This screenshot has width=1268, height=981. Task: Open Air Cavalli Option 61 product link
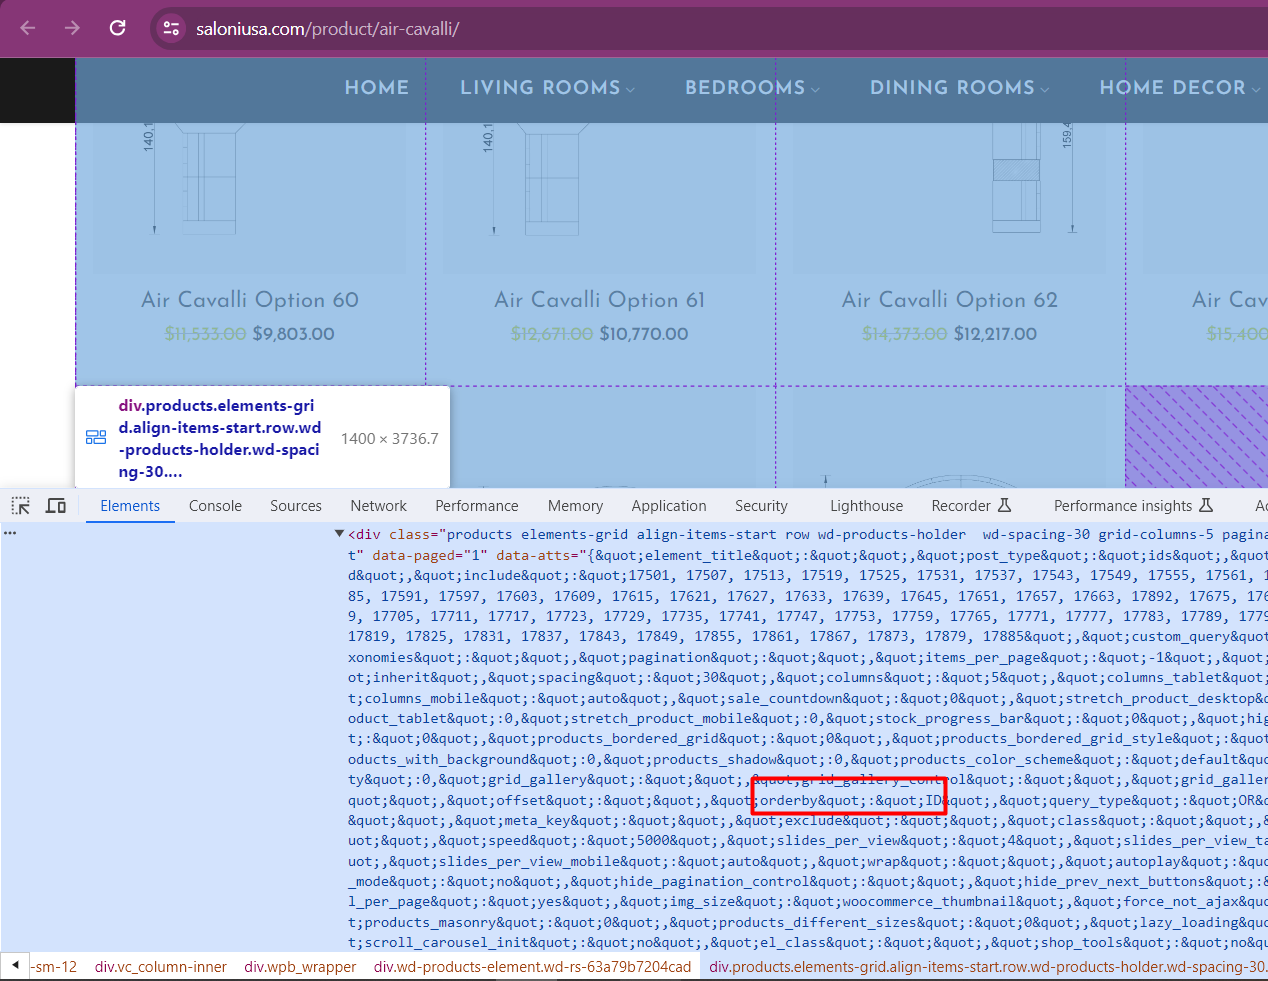(600, 300)
